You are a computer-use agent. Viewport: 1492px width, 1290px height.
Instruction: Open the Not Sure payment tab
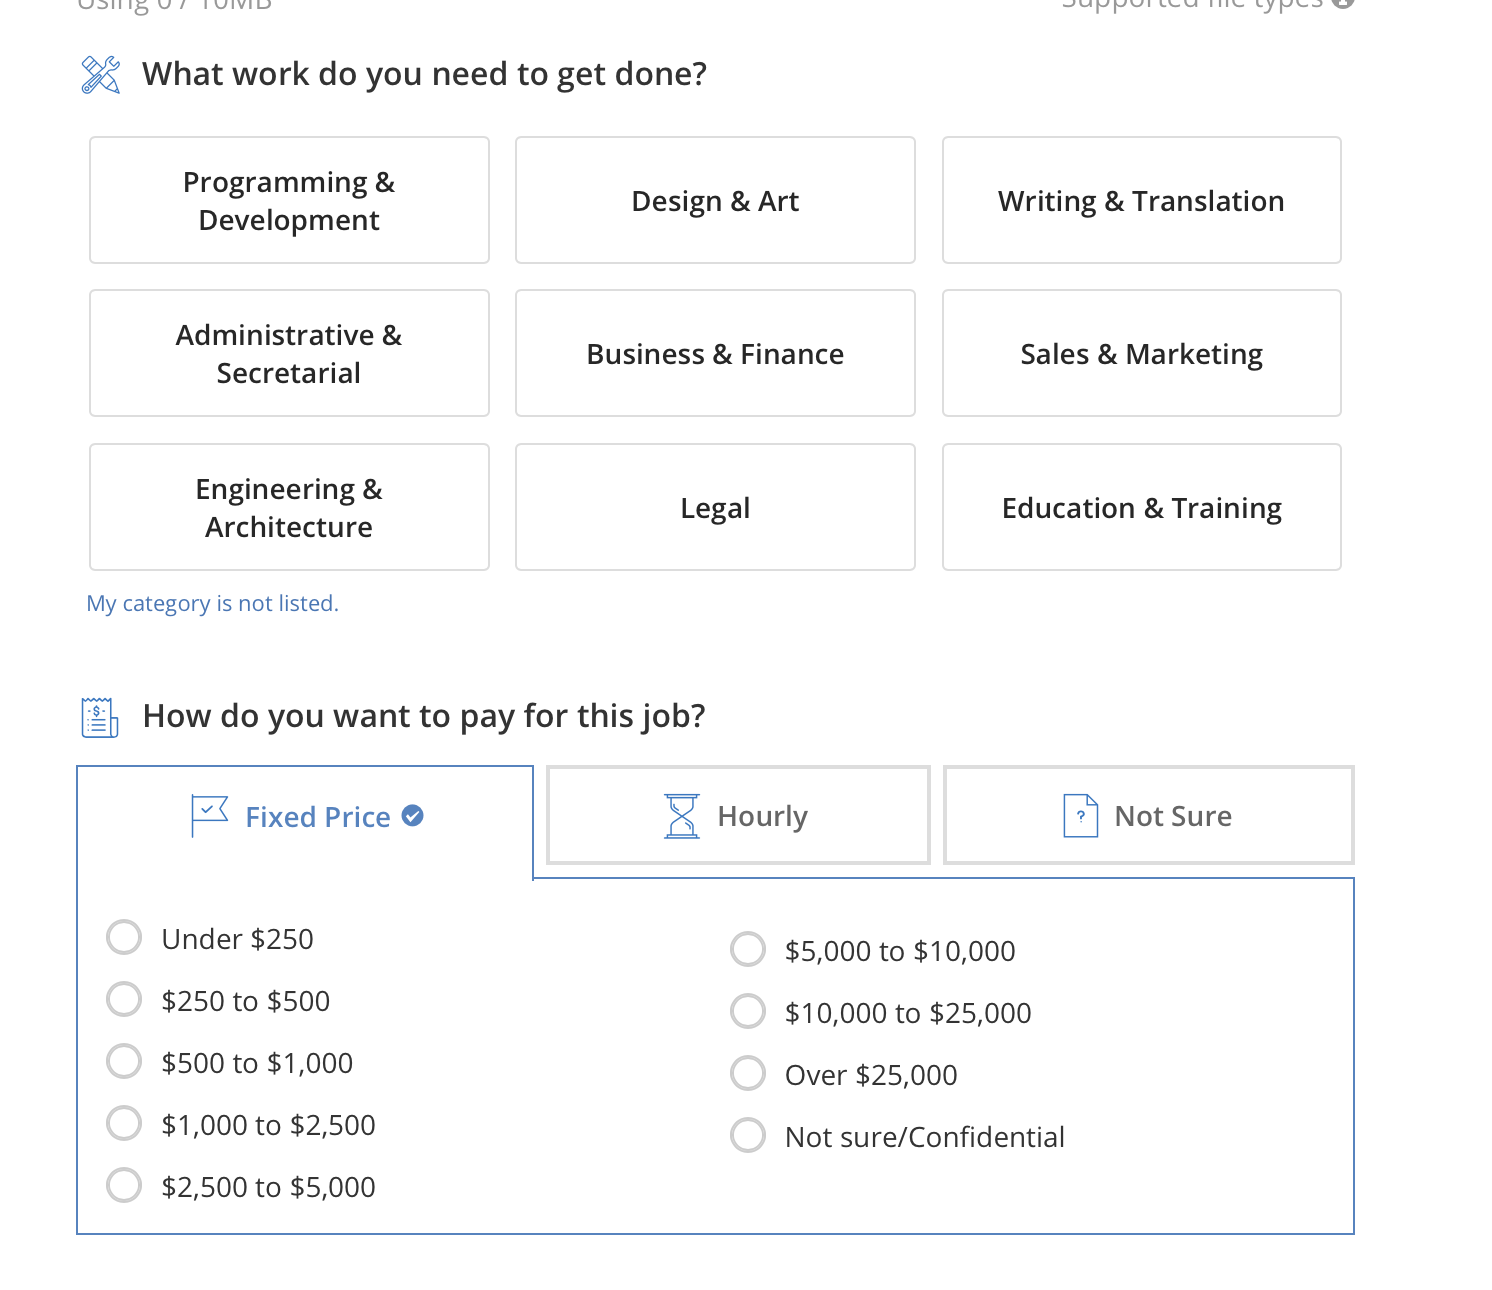pos(1148,816)
